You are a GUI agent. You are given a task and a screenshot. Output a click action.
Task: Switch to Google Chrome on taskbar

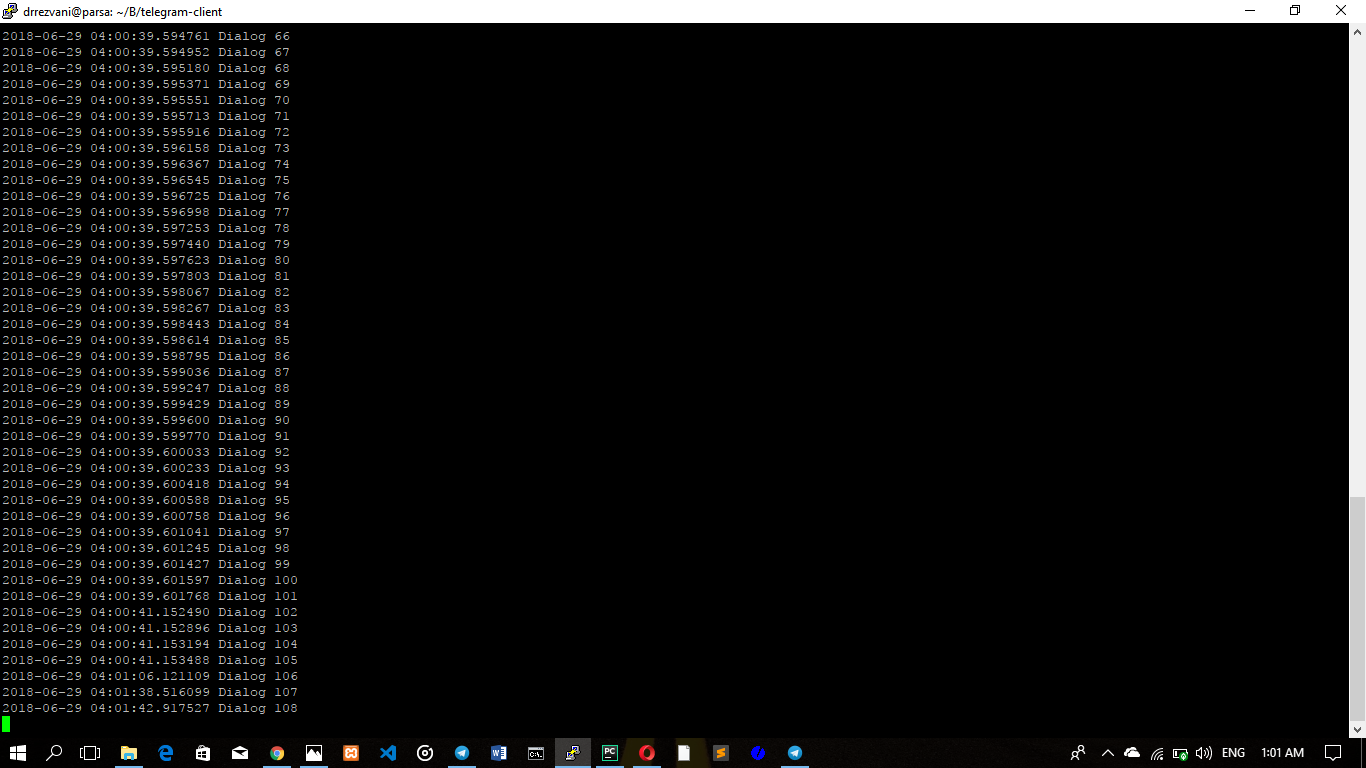[x=277, y=752]
